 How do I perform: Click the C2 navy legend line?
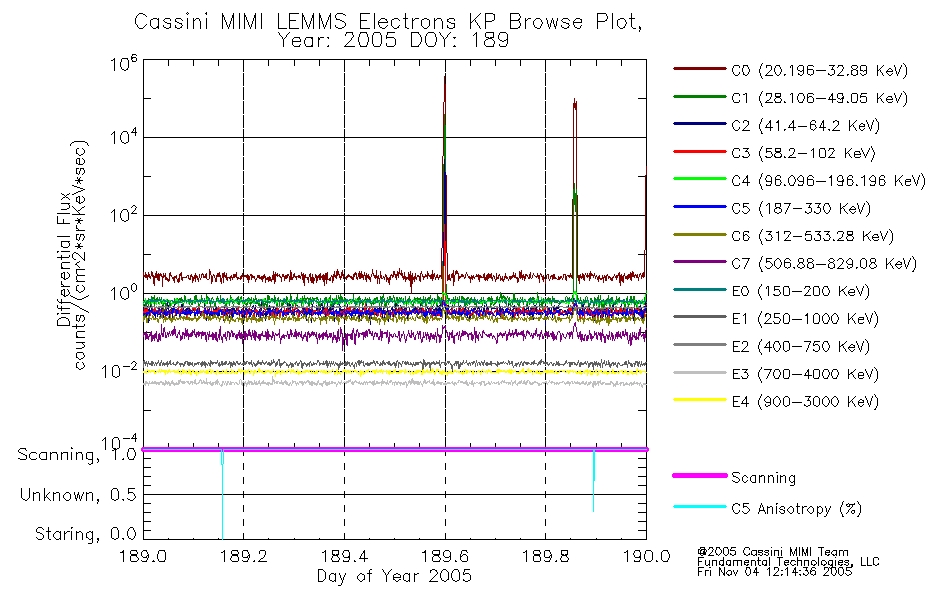click(x=699, y=124)
